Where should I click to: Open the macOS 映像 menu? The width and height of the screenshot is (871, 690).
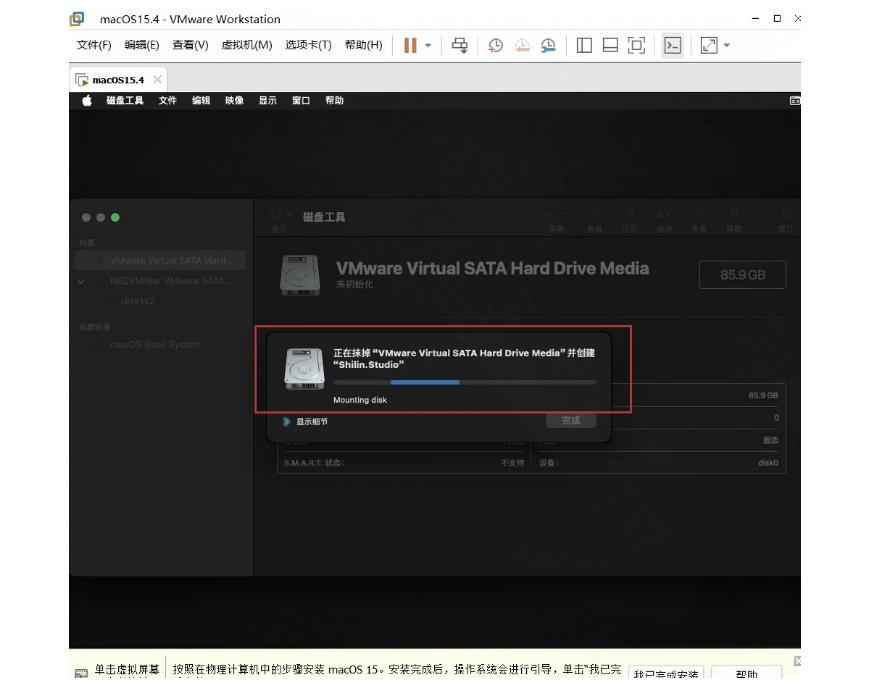[x=234, y=101]
